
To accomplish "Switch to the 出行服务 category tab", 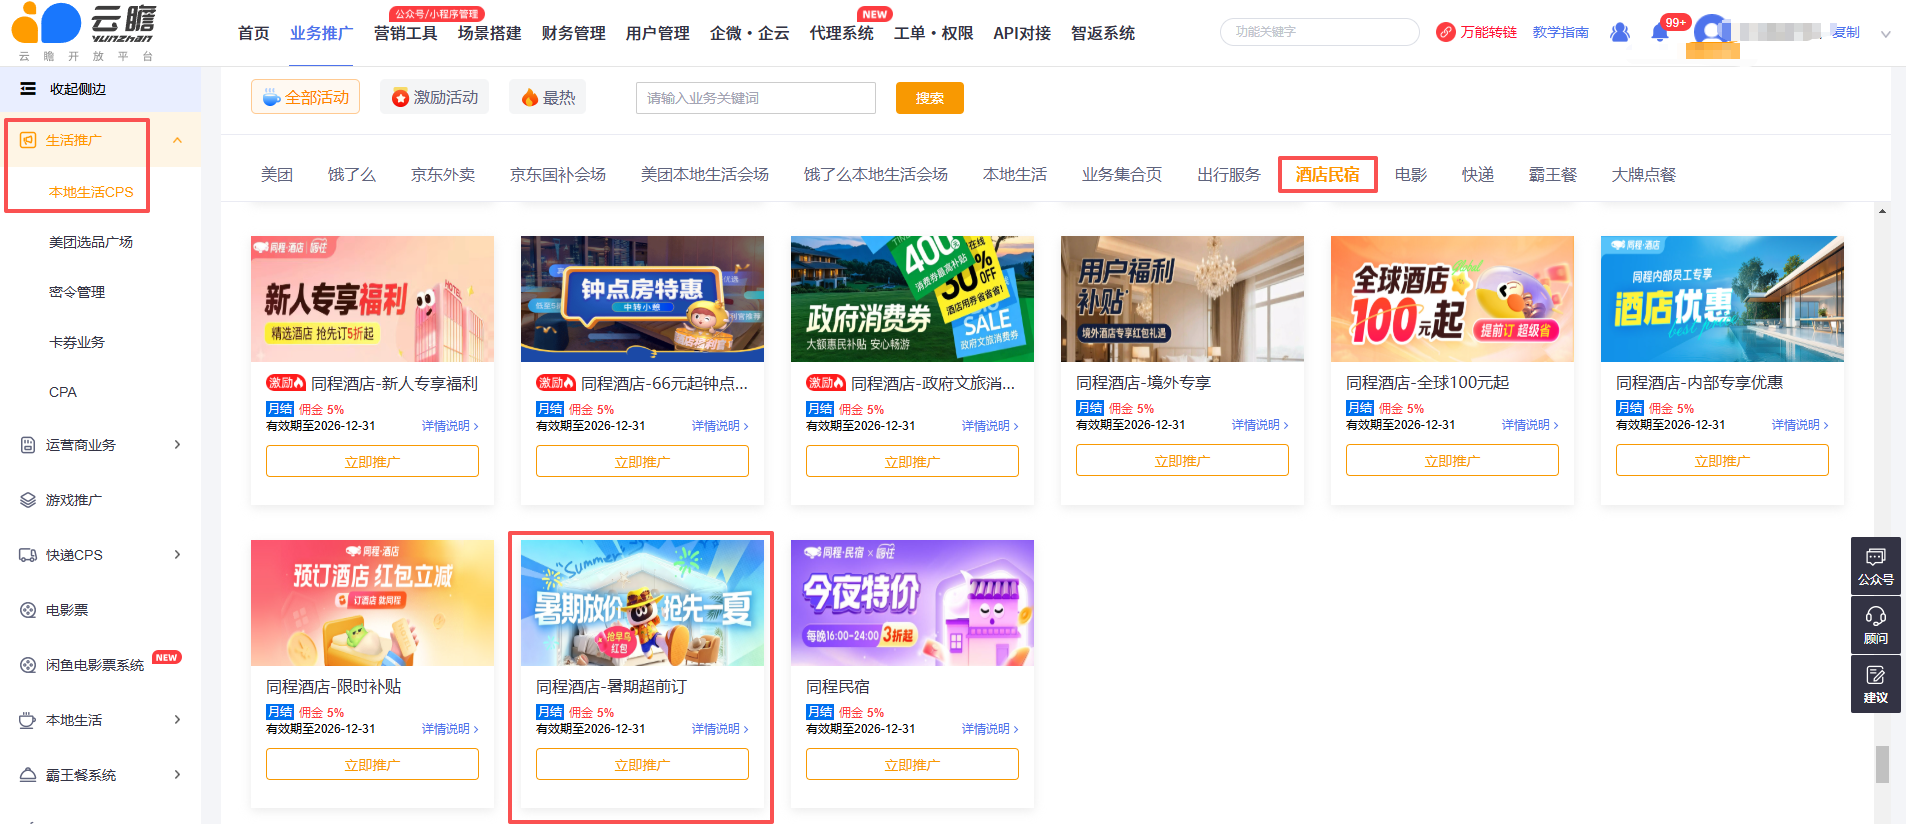I will coord(1229,175).
